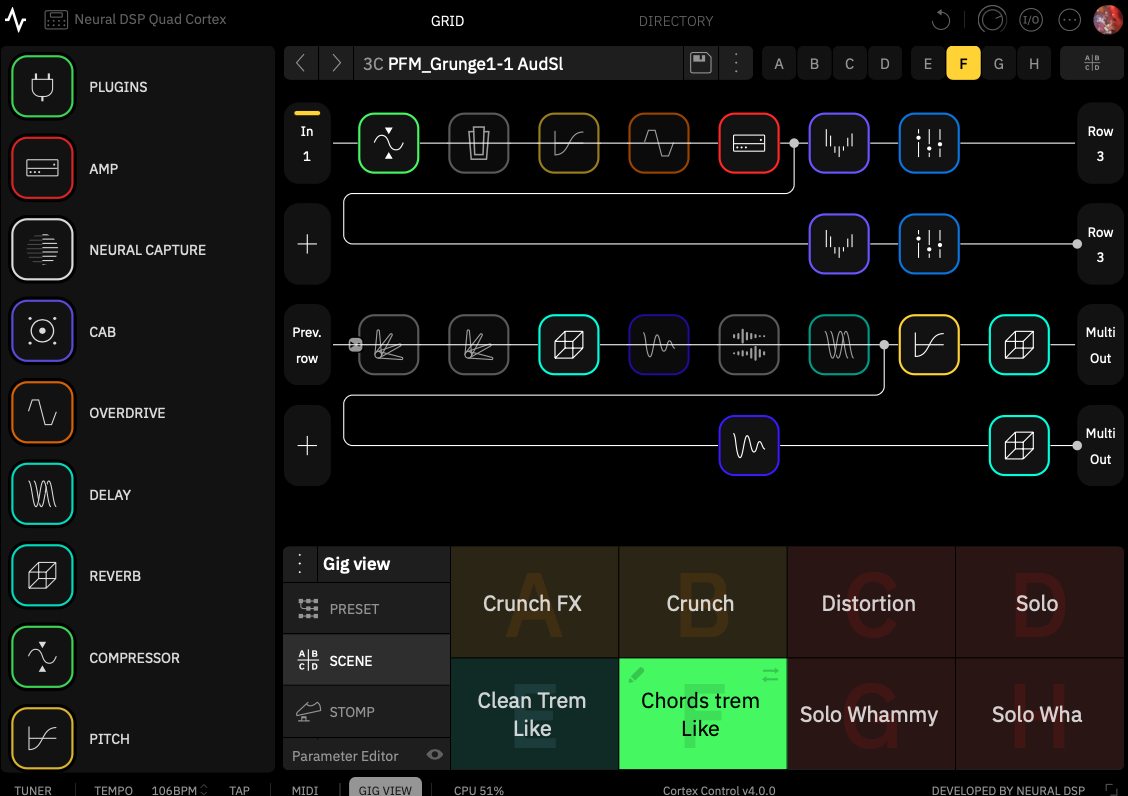Image resolution: width=1128 pixels, height=796 pixels.
Task: Open the Multi Out selector on third row
Action: pyautogui.click(x=1100, y=345)
